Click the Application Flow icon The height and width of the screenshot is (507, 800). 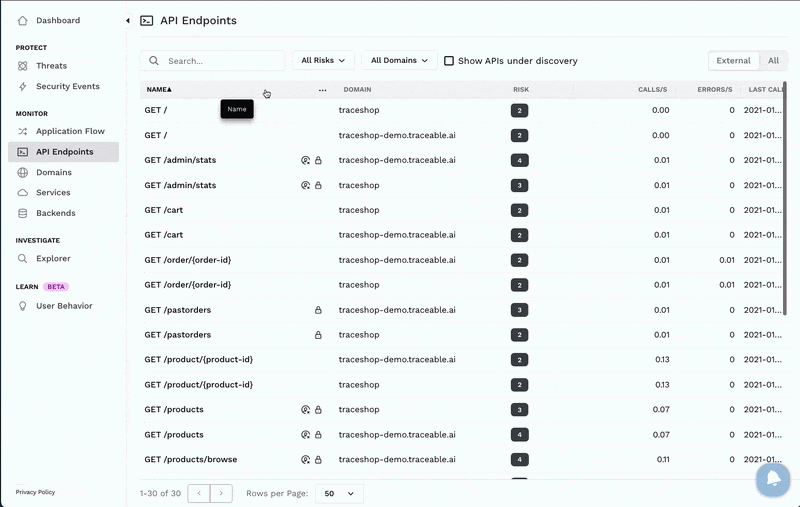click(23, 131)
